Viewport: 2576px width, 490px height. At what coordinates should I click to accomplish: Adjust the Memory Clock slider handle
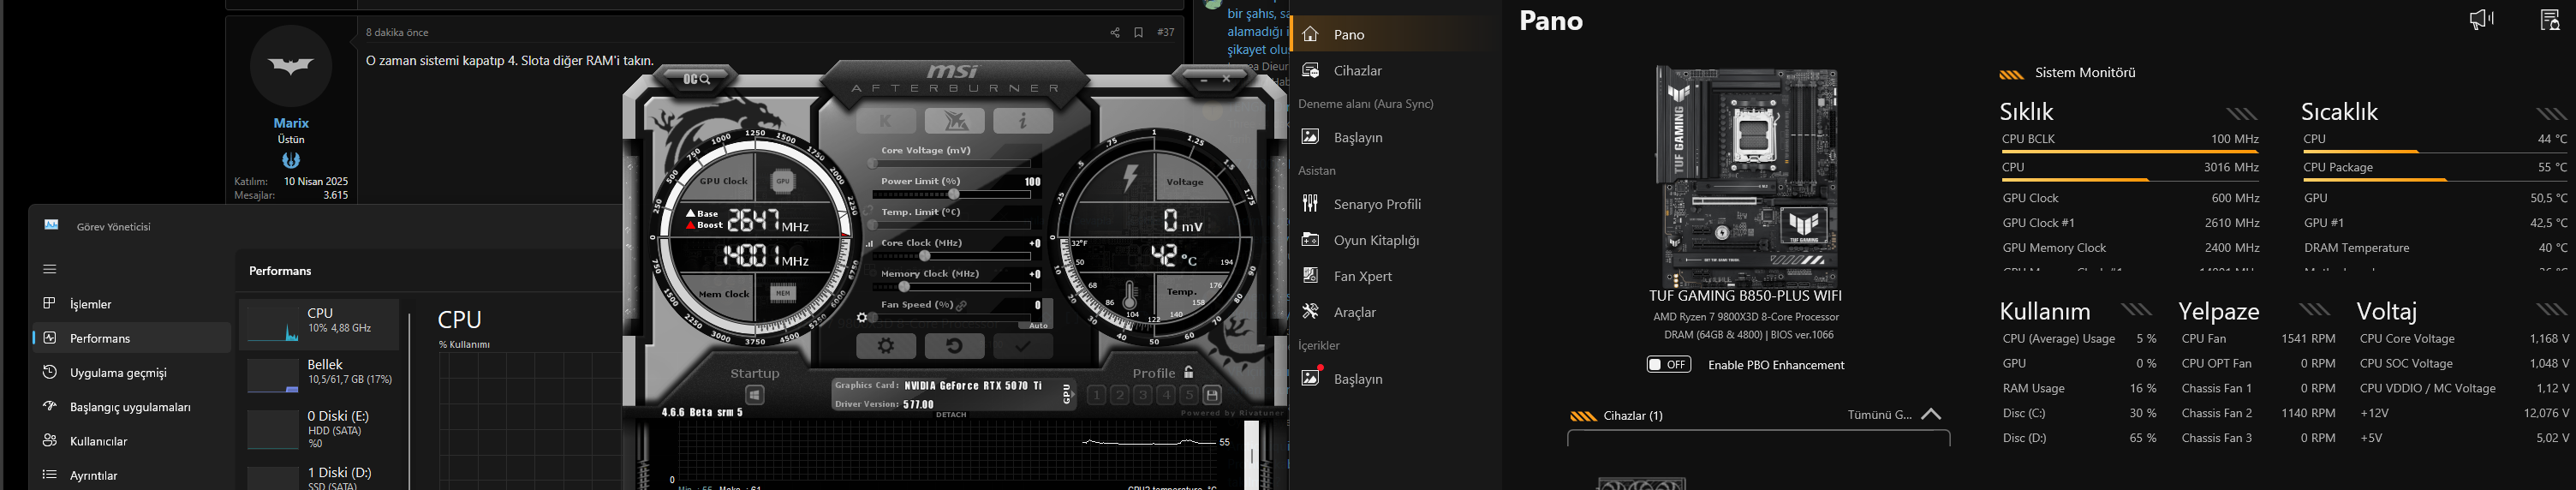pos(904,287)
